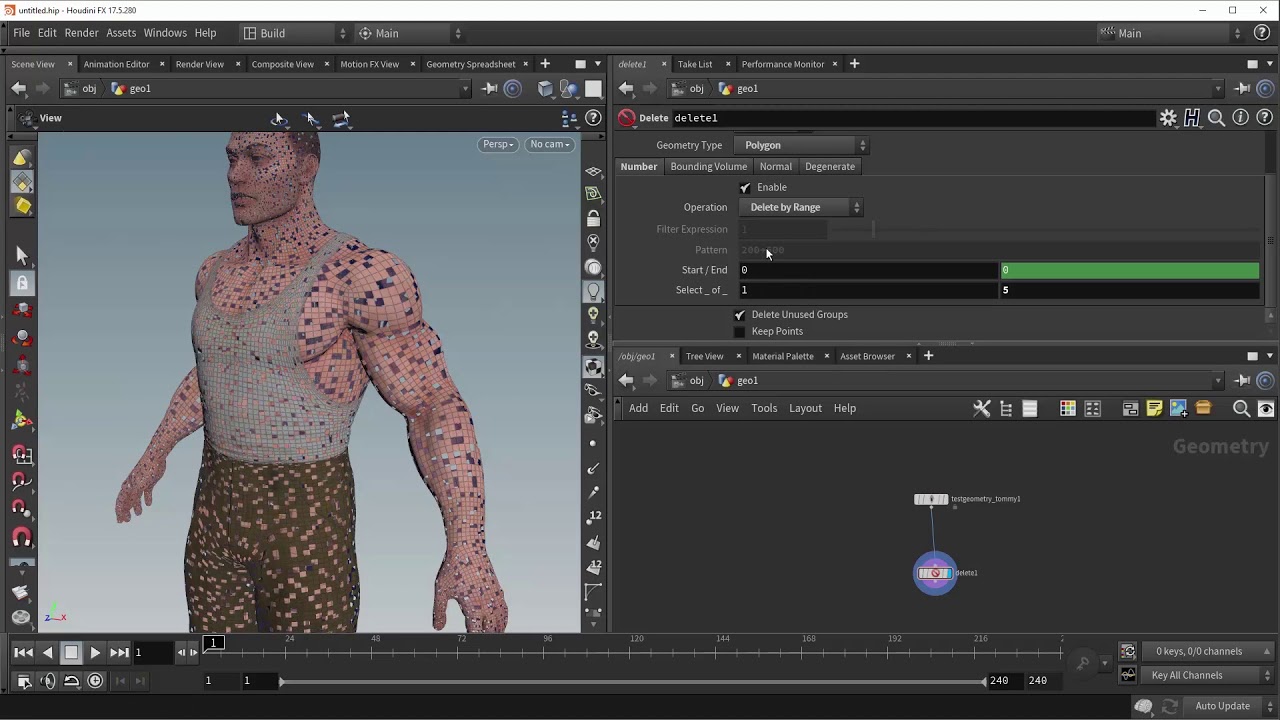Click the magnifier search icon in parameter header
This screenshot has height=720, width=1280.
coord(1216,118)
